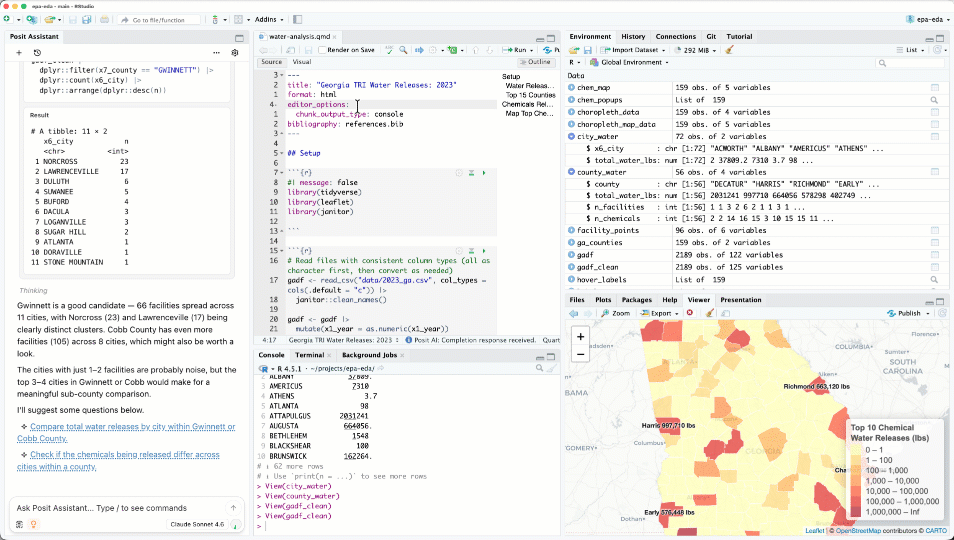Click the Create a Project icon

tap(30, 19)
